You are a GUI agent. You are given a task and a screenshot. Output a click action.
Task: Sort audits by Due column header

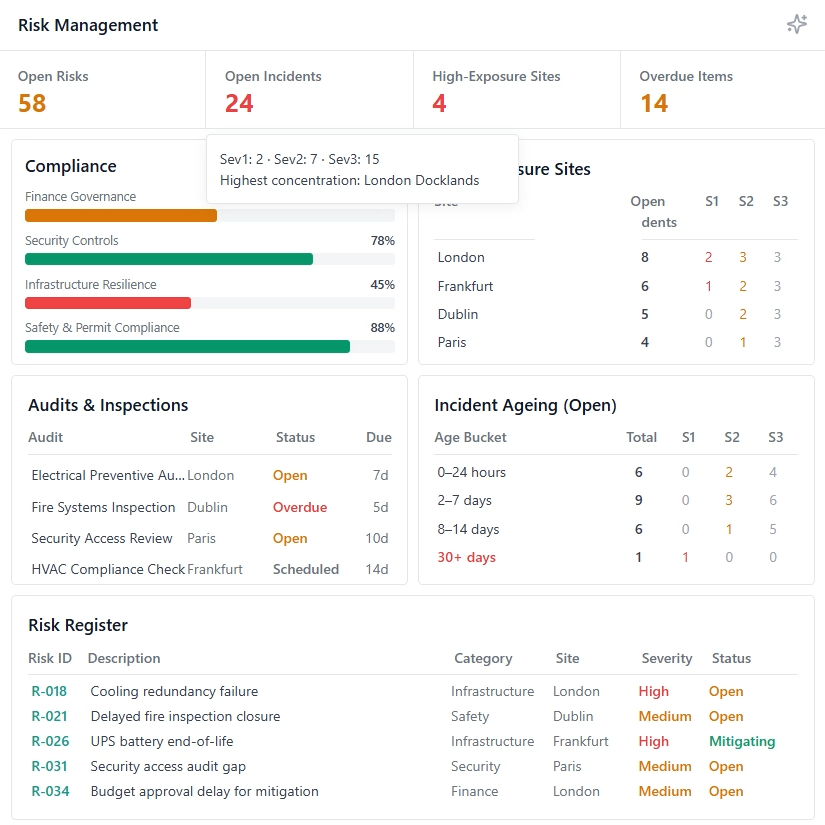pos(378,437)
